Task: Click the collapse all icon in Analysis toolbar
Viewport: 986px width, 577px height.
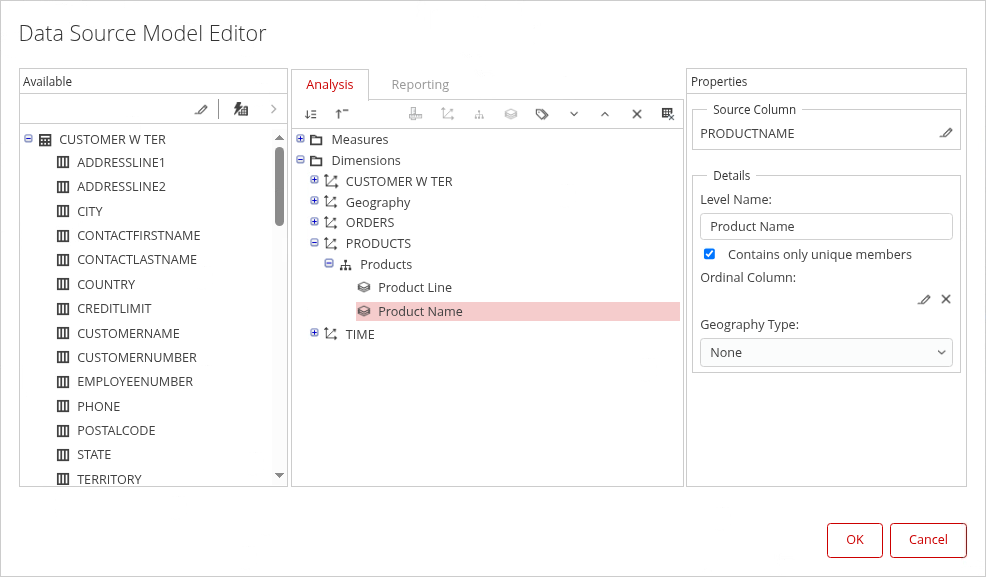Action: (342, 114)
